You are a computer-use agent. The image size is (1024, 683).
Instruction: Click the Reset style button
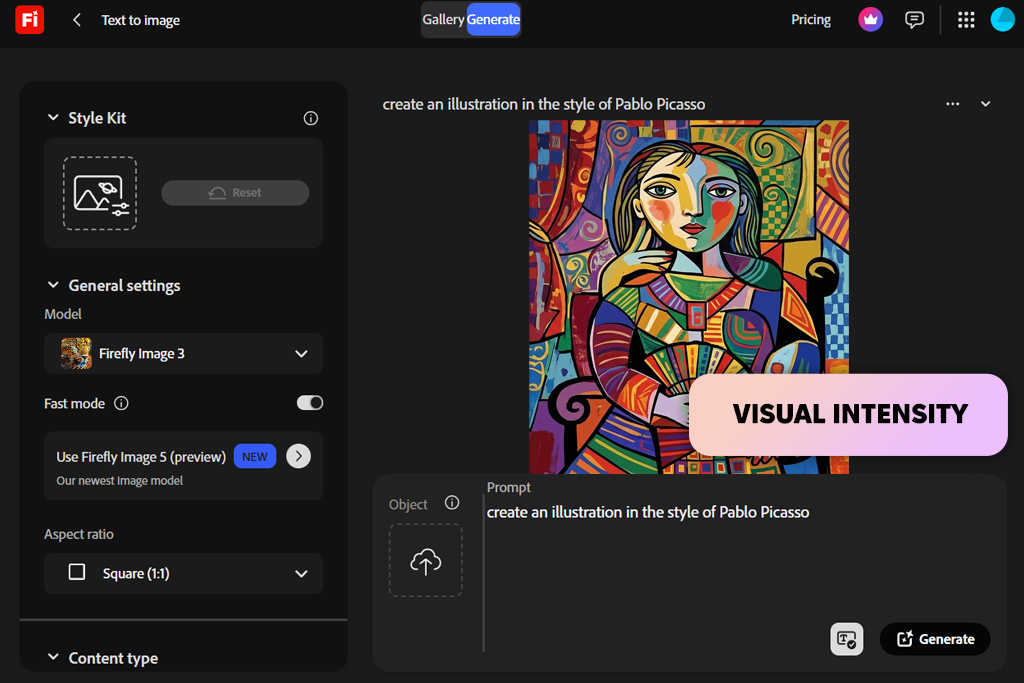point(235,193)
